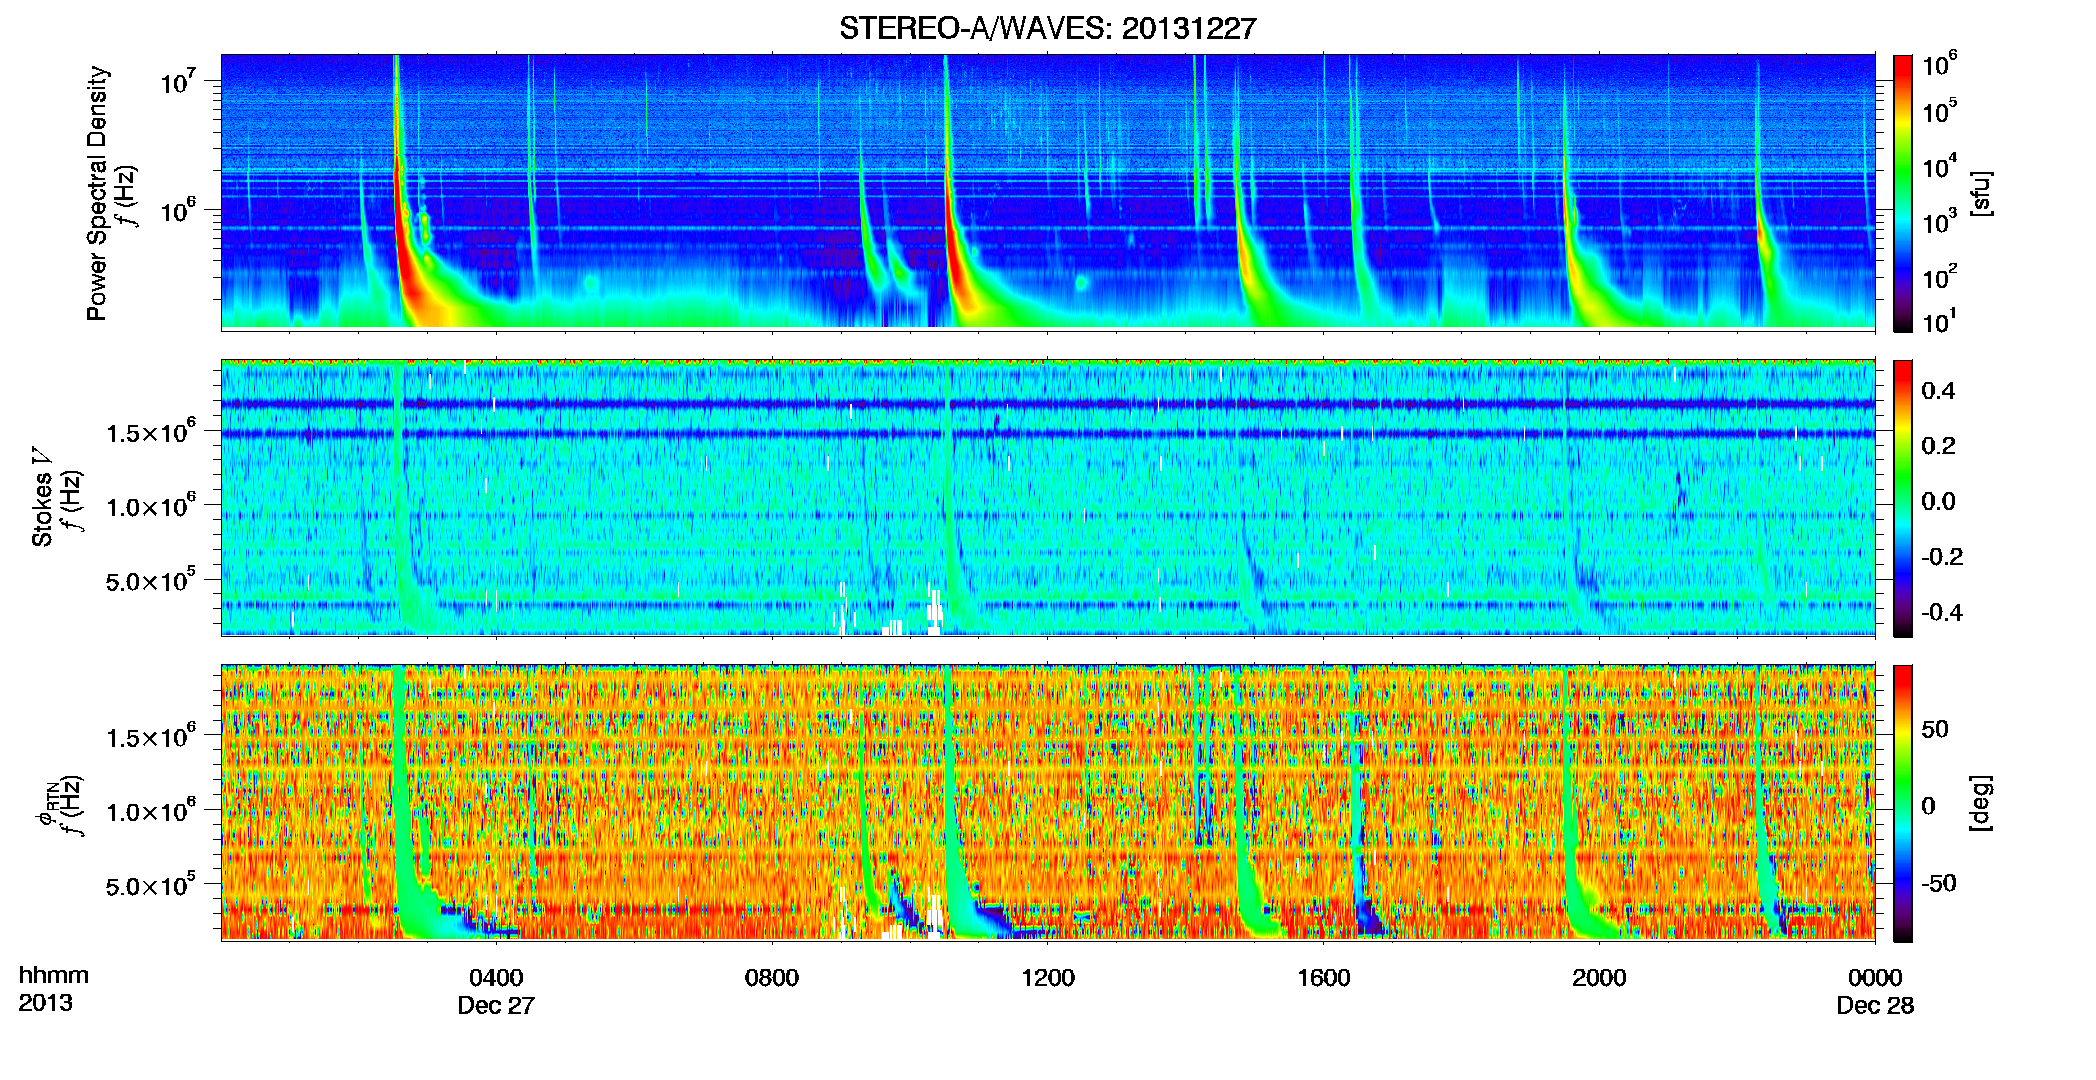
Task: Click the 0800 time axis label
Action: tap(772, 977)
